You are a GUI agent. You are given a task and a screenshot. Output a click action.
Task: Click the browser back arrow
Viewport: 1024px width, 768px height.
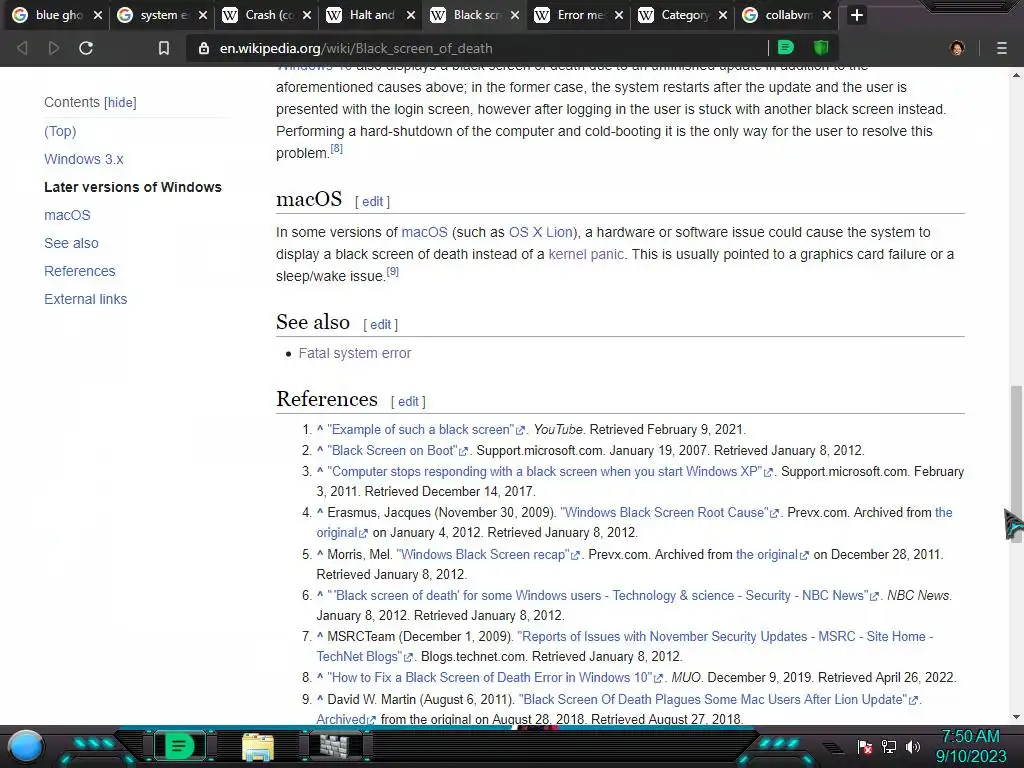22,48
